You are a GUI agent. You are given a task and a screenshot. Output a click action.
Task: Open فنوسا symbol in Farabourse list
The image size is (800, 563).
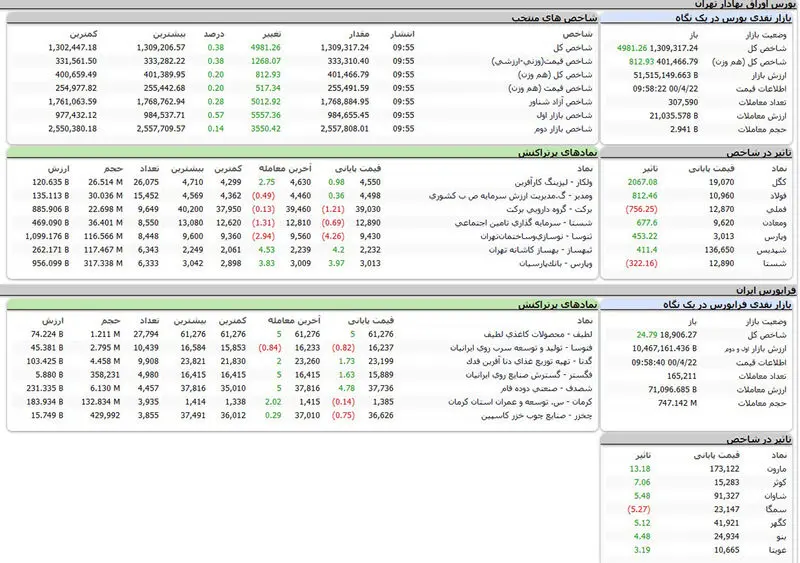(x=521, y=348)
